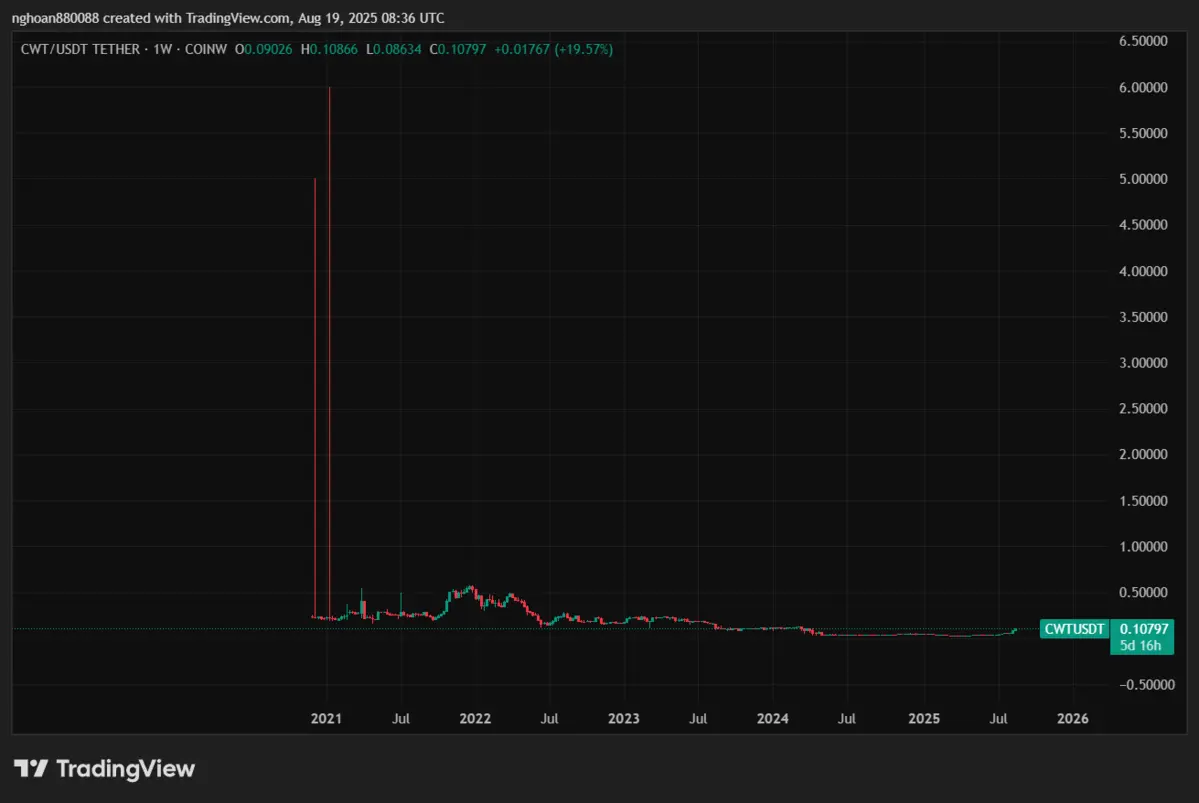Screen dimensions: 1199x803
Task: Click the 3.00000 price scale label
Action: click(x=1141, y=363)
